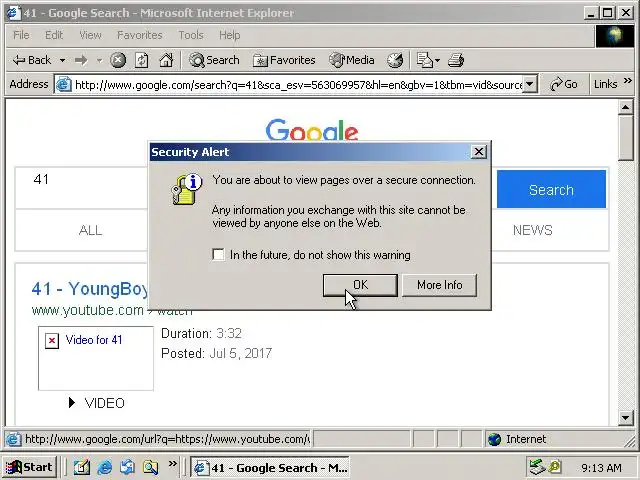Click the Back arrow toolbar button

click(x=32, y=60)
